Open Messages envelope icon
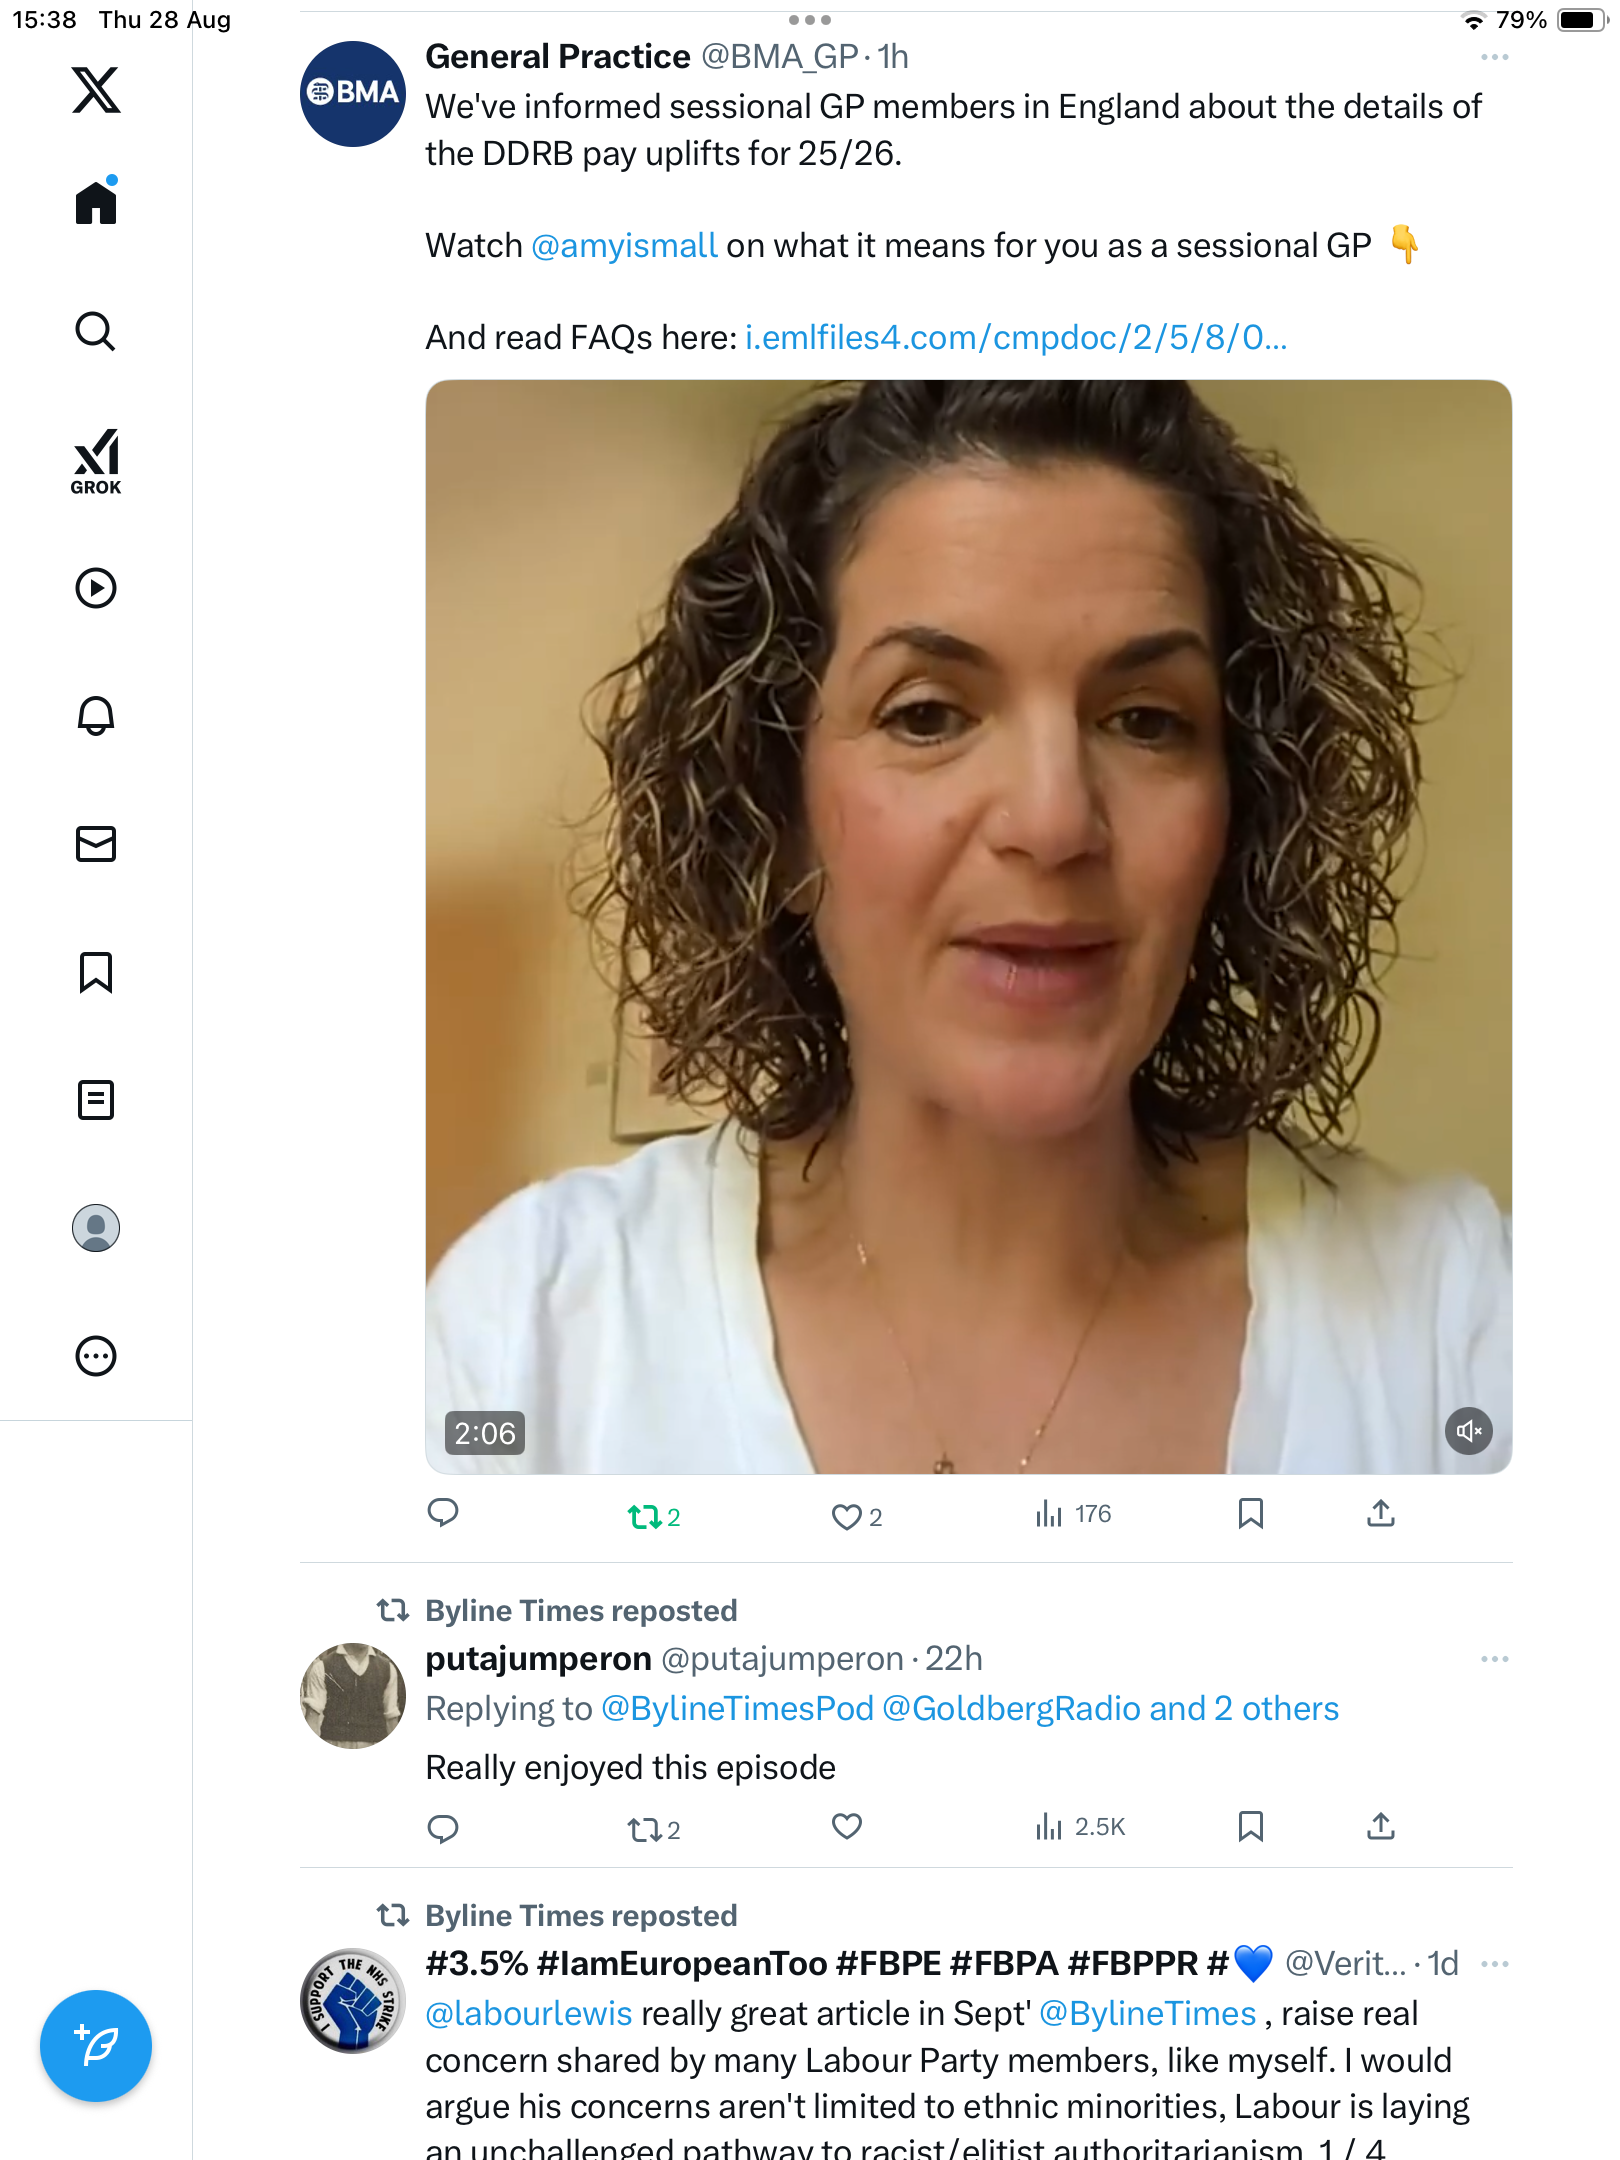Screen dimensions: 1620x2160 (96, 844)
